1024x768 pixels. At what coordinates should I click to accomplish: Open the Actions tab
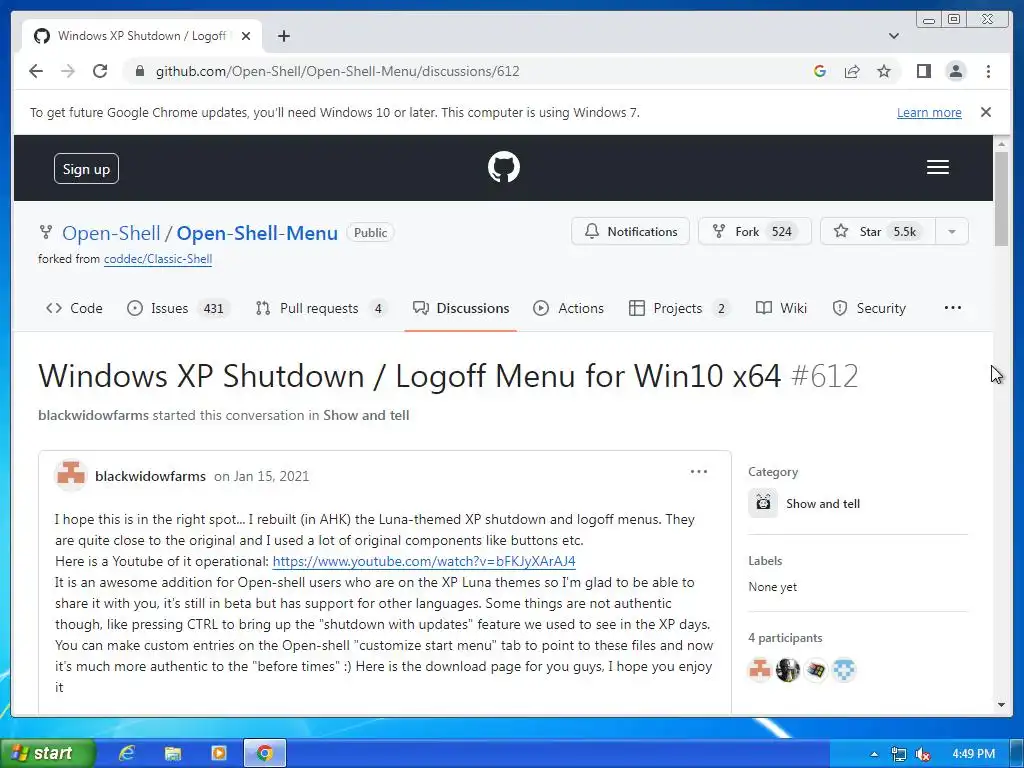(568, 308)
